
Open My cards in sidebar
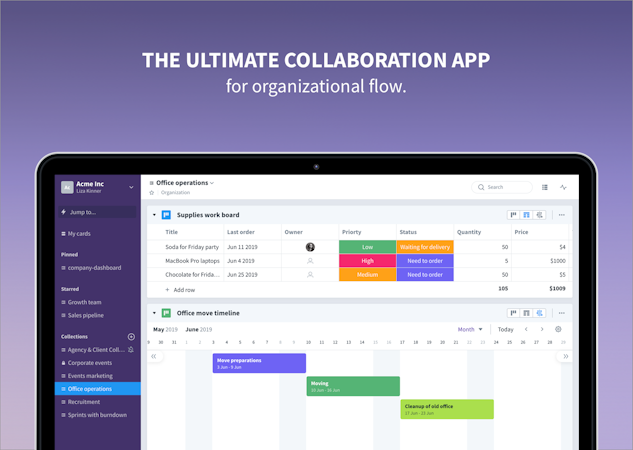[76, 234]
